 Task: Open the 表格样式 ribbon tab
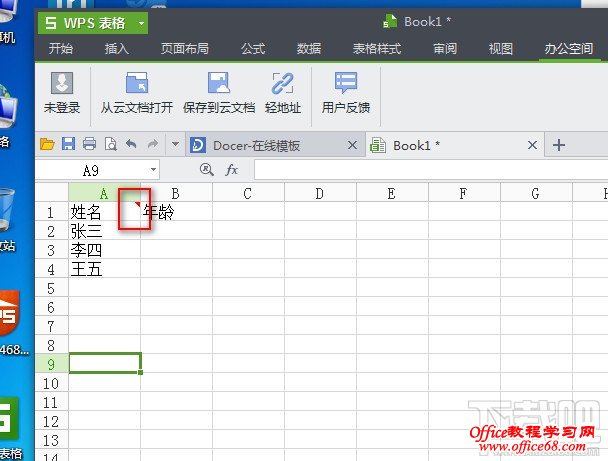pos(377,48)
